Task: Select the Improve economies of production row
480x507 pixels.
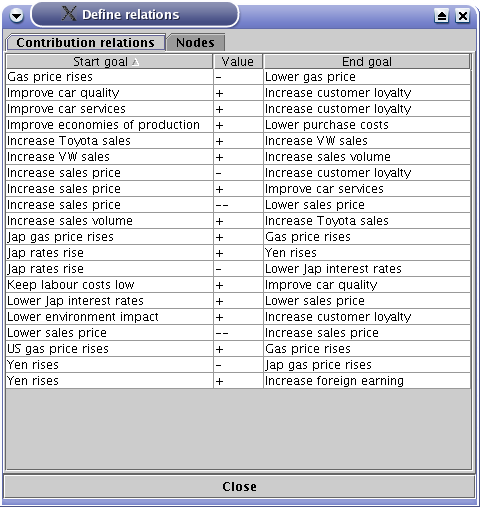Action: tap(238, 125)
